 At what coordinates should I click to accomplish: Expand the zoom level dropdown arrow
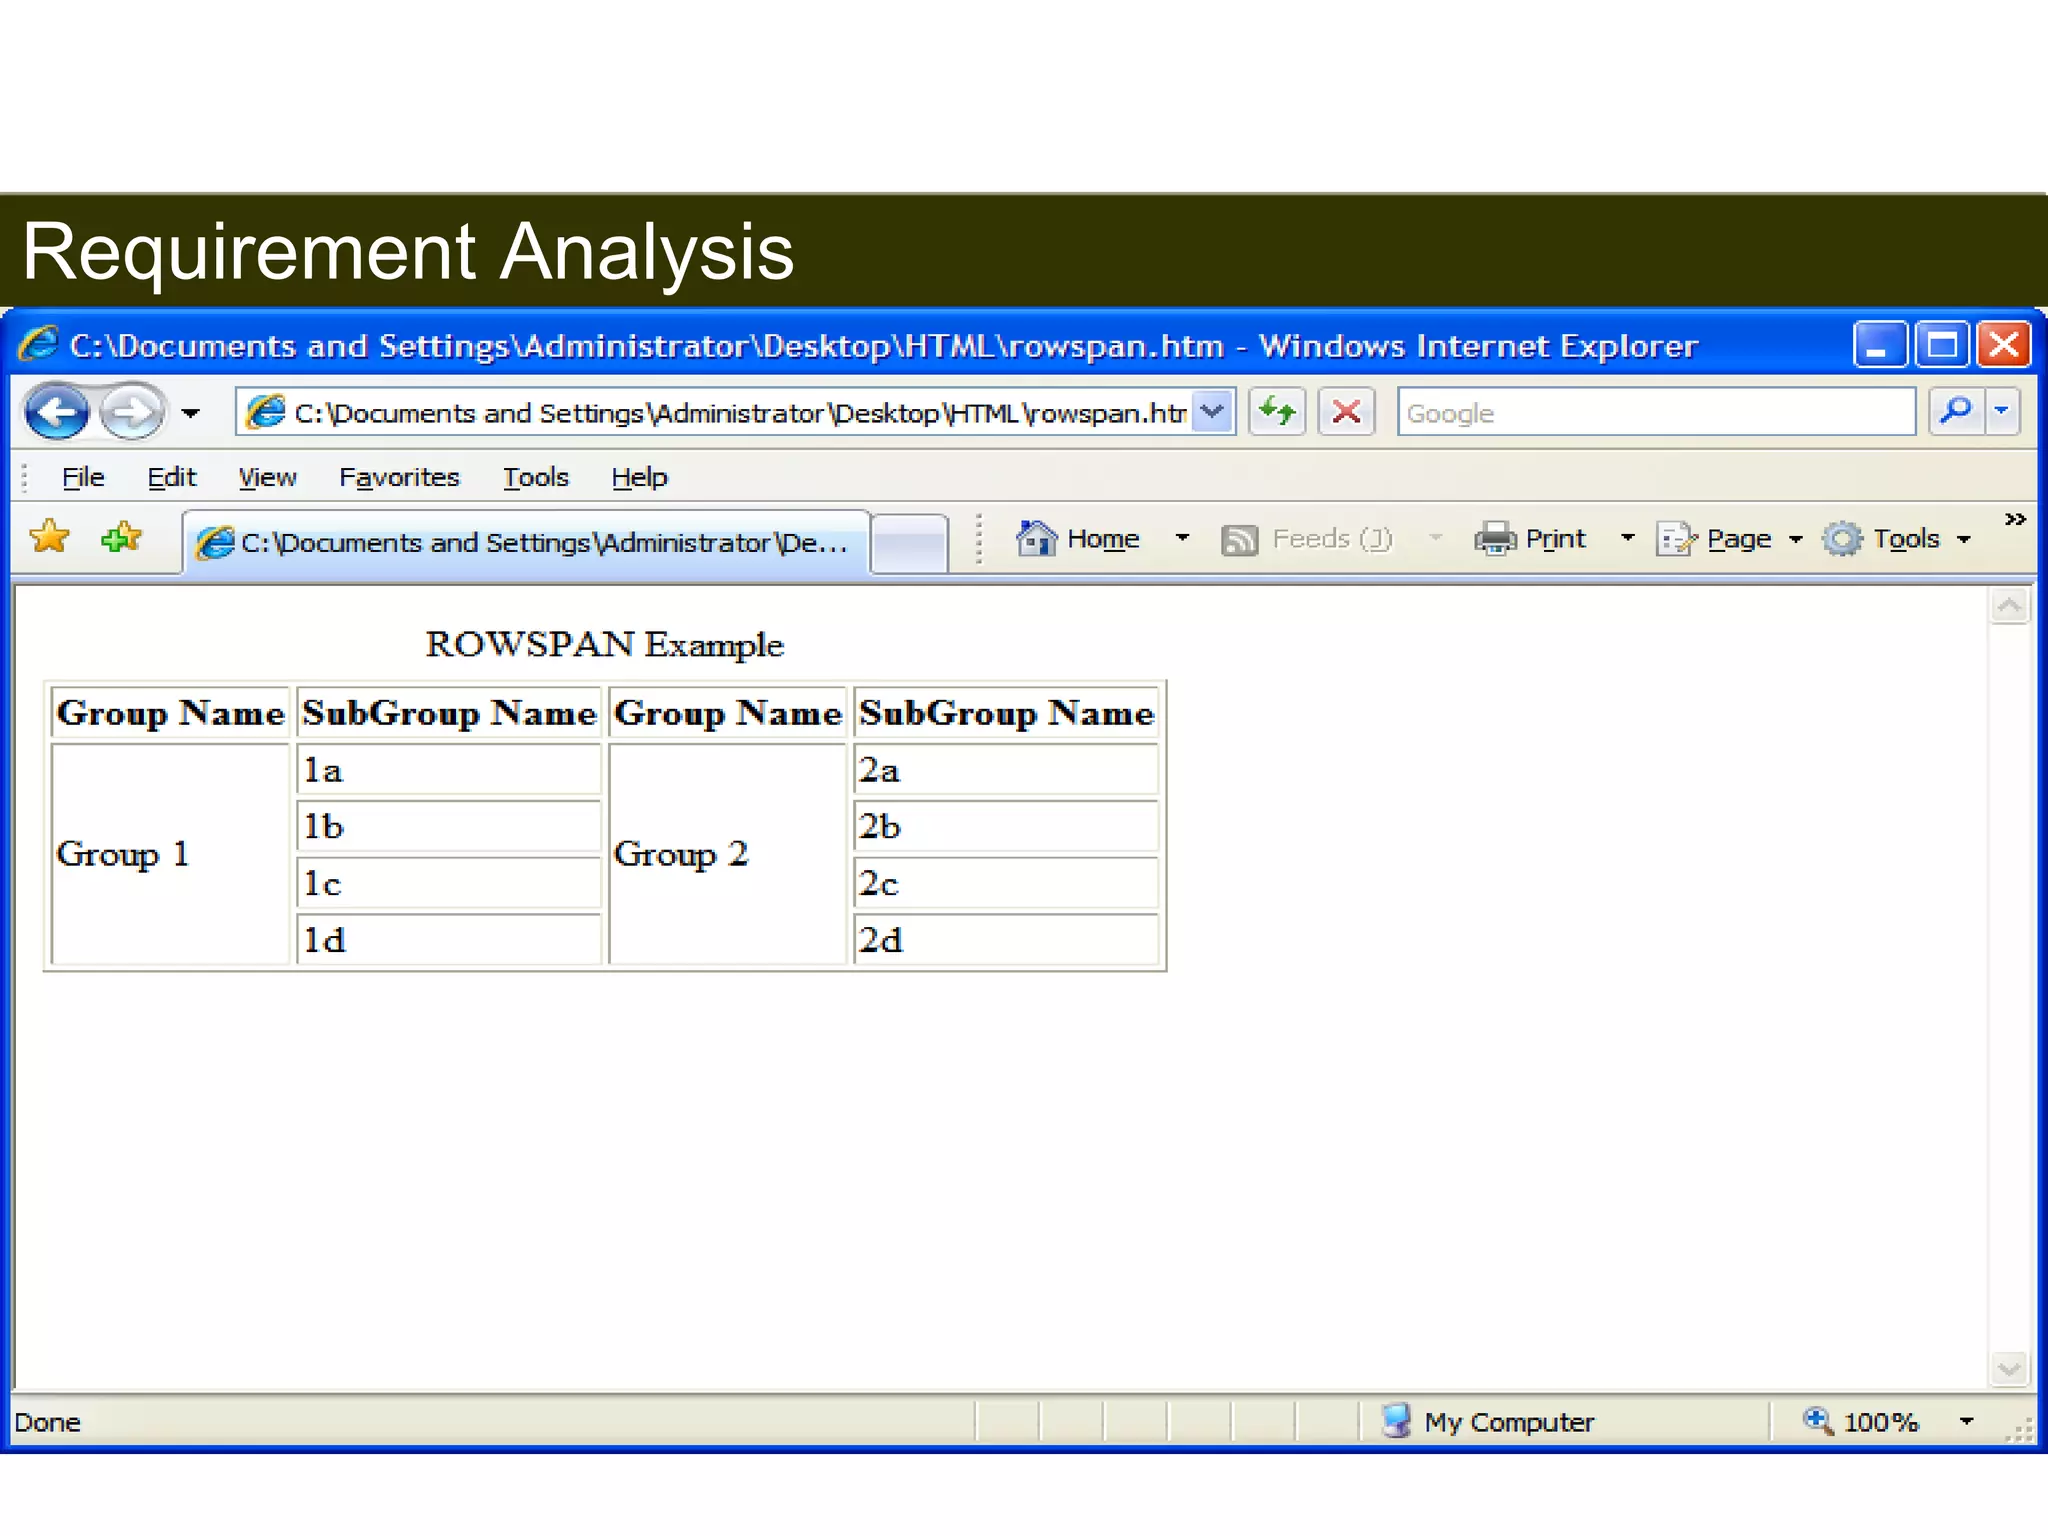pyautogui.click(x=1966, y=1422)
